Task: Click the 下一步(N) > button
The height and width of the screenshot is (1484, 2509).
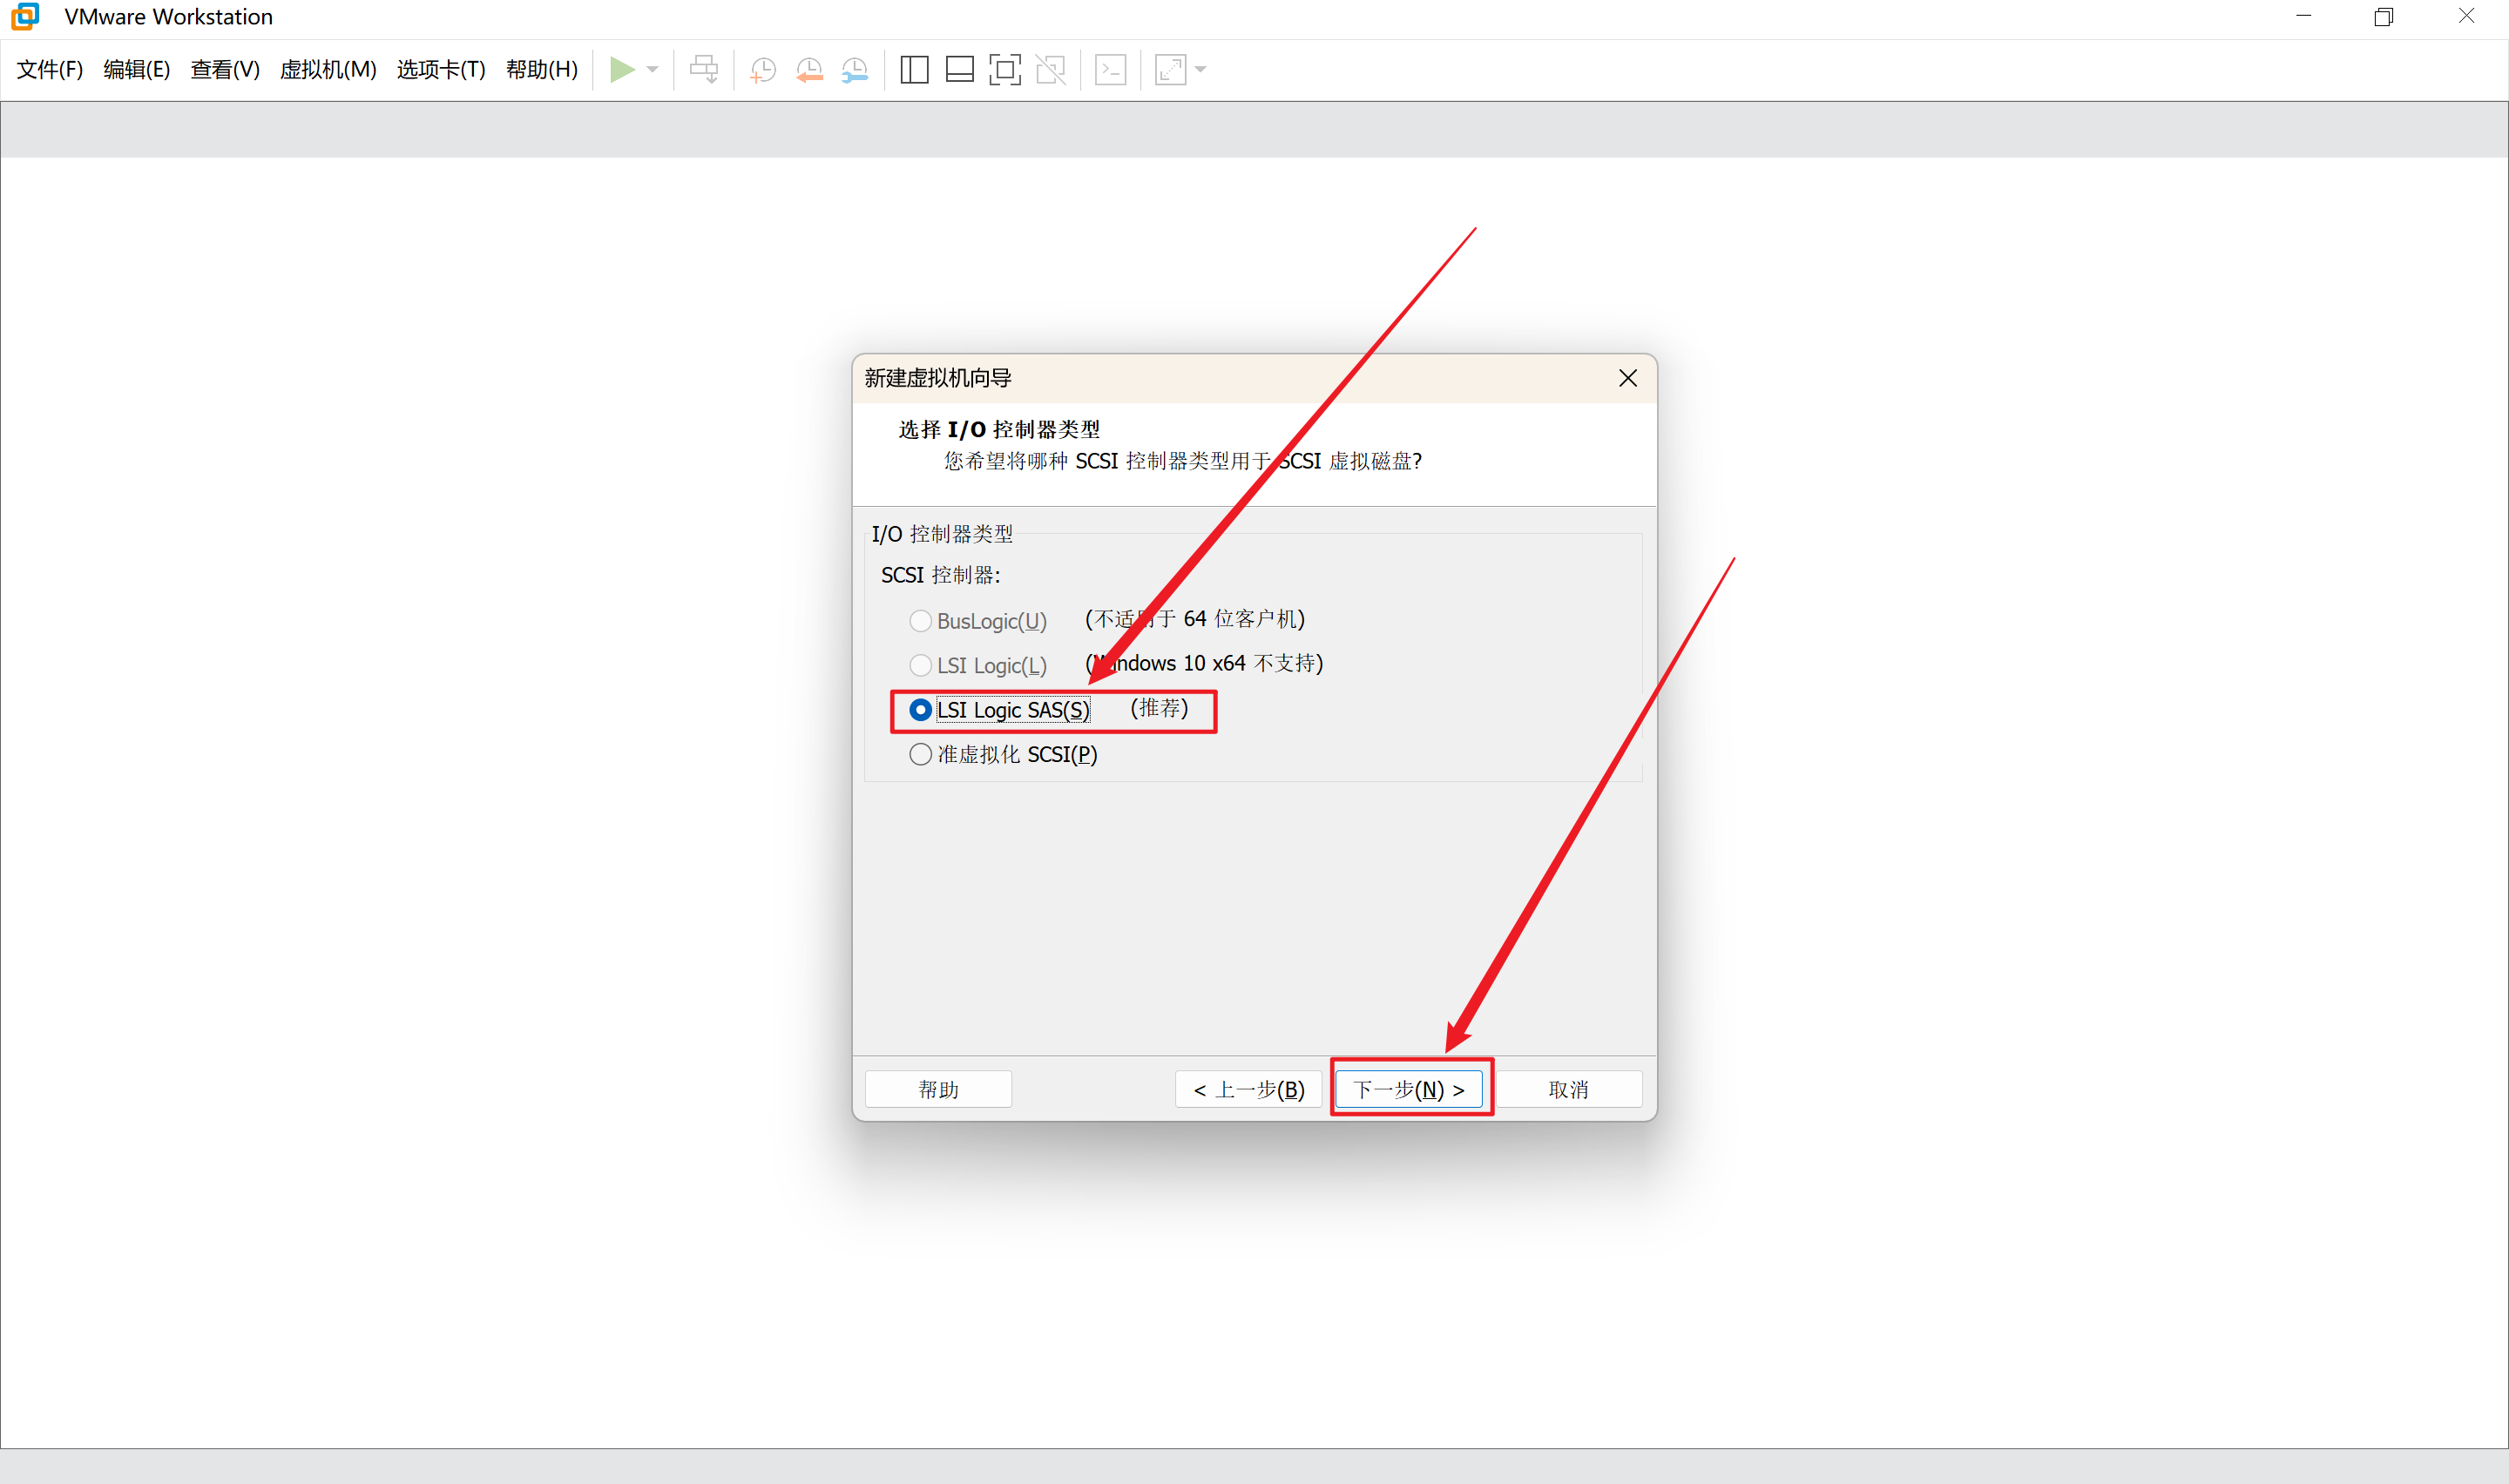Action: [x=1408, y=1089]
